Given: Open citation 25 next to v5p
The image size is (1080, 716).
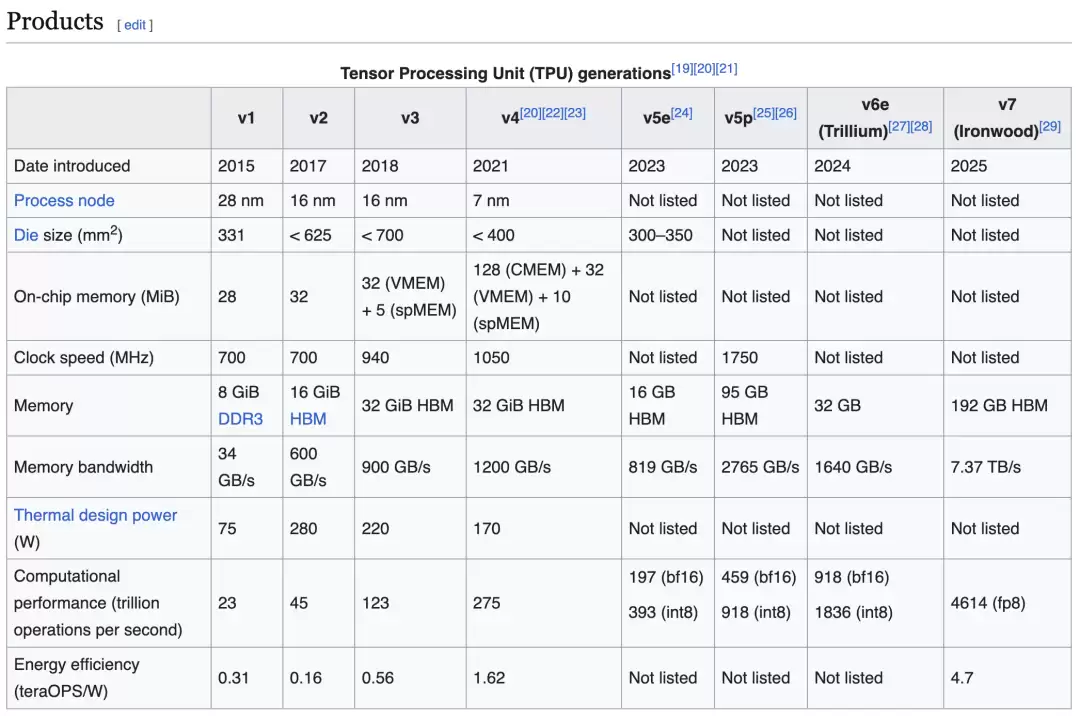Looking at the screenshot, I should (x=763, y=113).
